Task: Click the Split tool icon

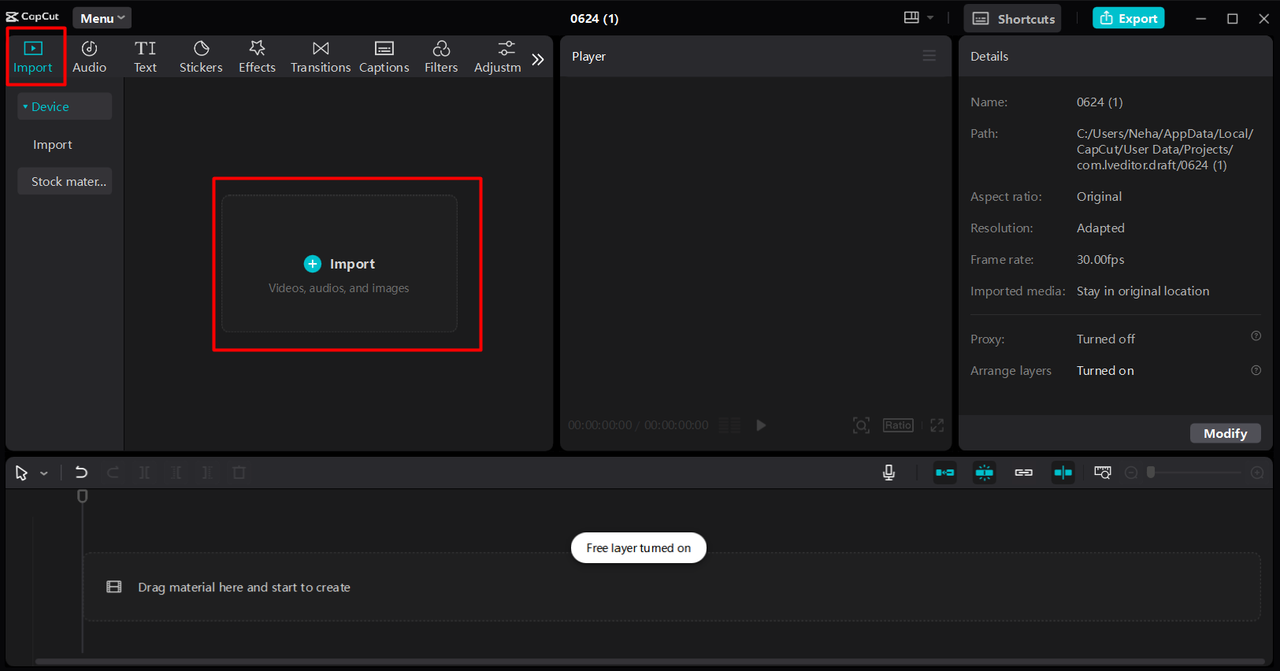Action: click(145, 473)
